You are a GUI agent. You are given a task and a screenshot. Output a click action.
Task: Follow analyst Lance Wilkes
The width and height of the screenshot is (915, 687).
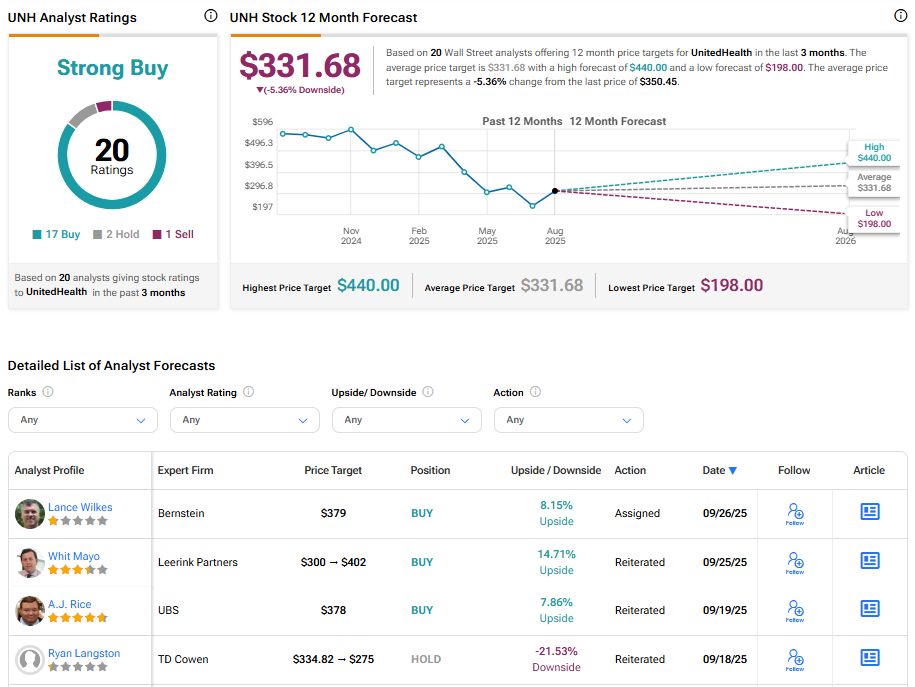pos(795,513)
